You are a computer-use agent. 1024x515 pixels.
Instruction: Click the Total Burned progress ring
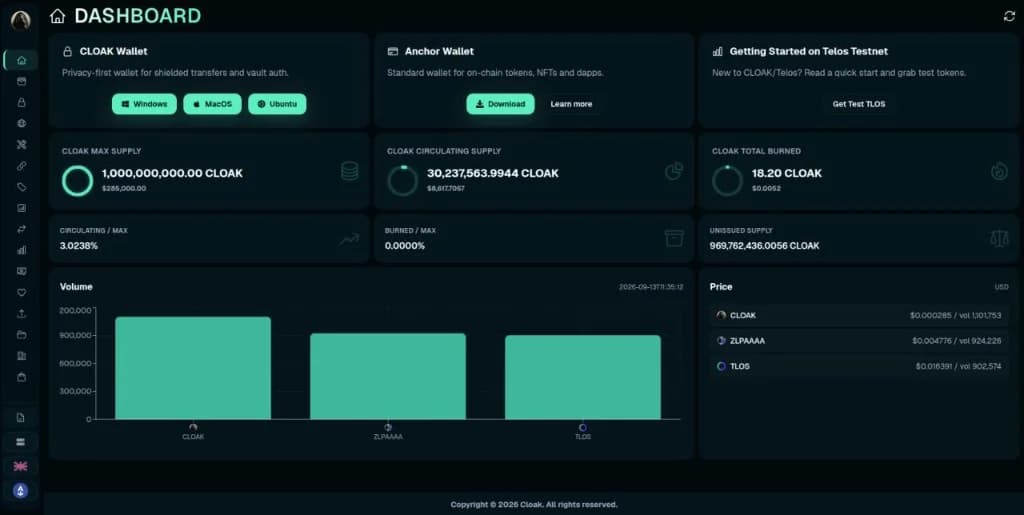(727, 181)
